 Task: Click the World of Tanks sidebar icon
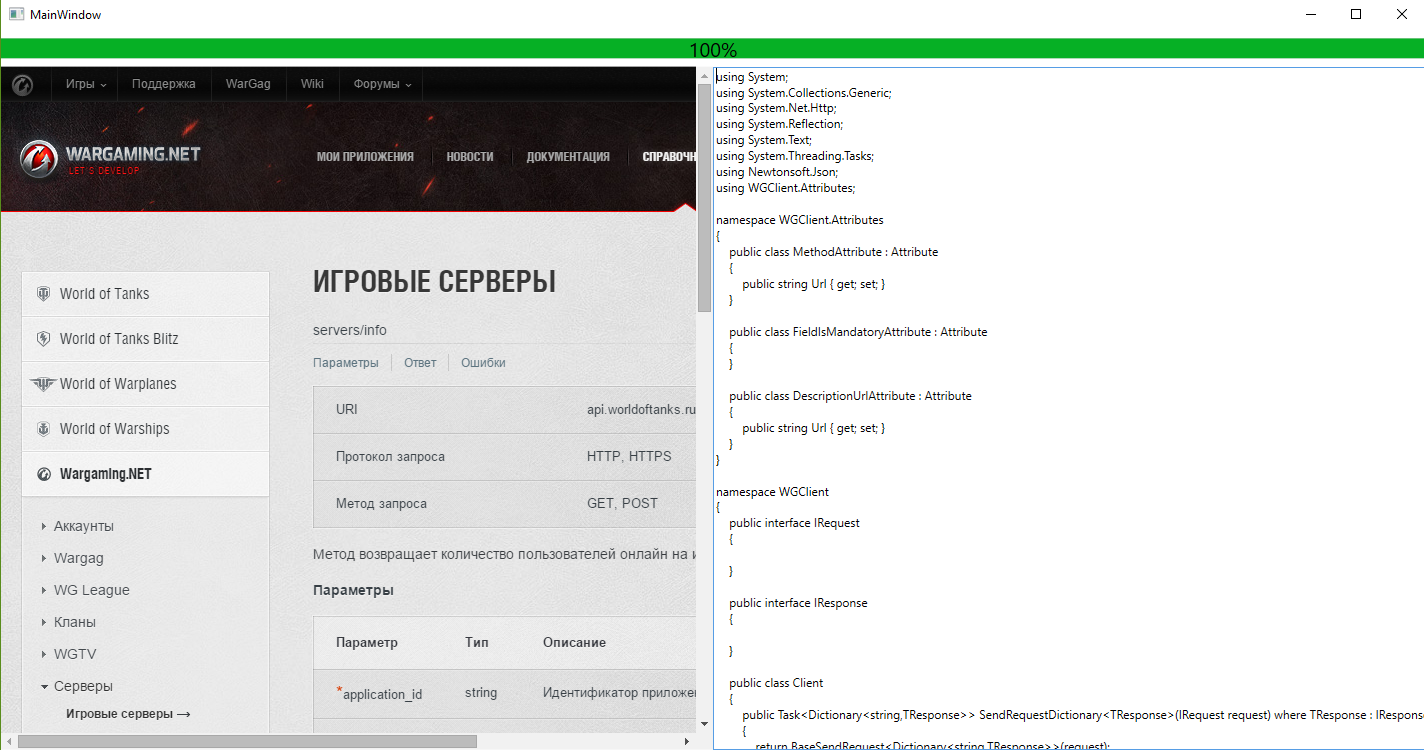(x=42, y=293)
